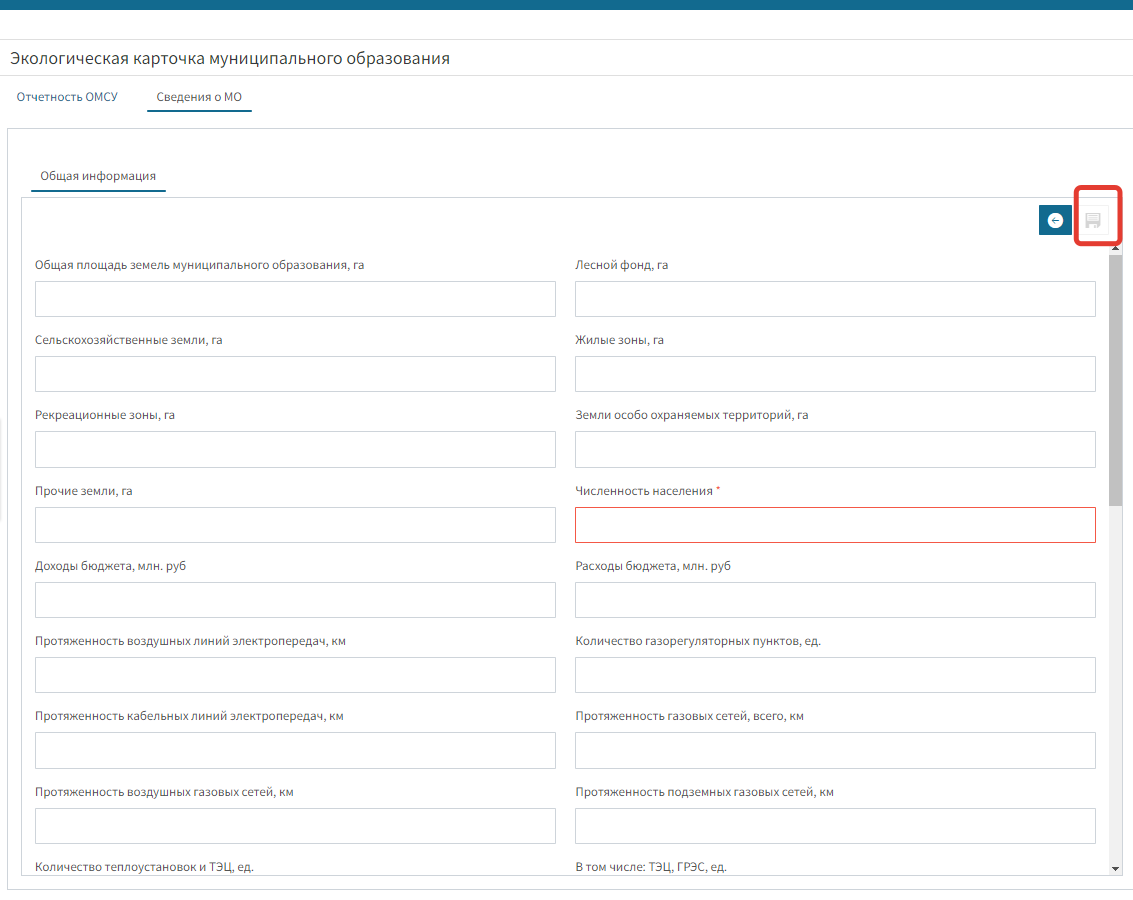
Task: Click the save diskette icon
Action: [1093, 220]
